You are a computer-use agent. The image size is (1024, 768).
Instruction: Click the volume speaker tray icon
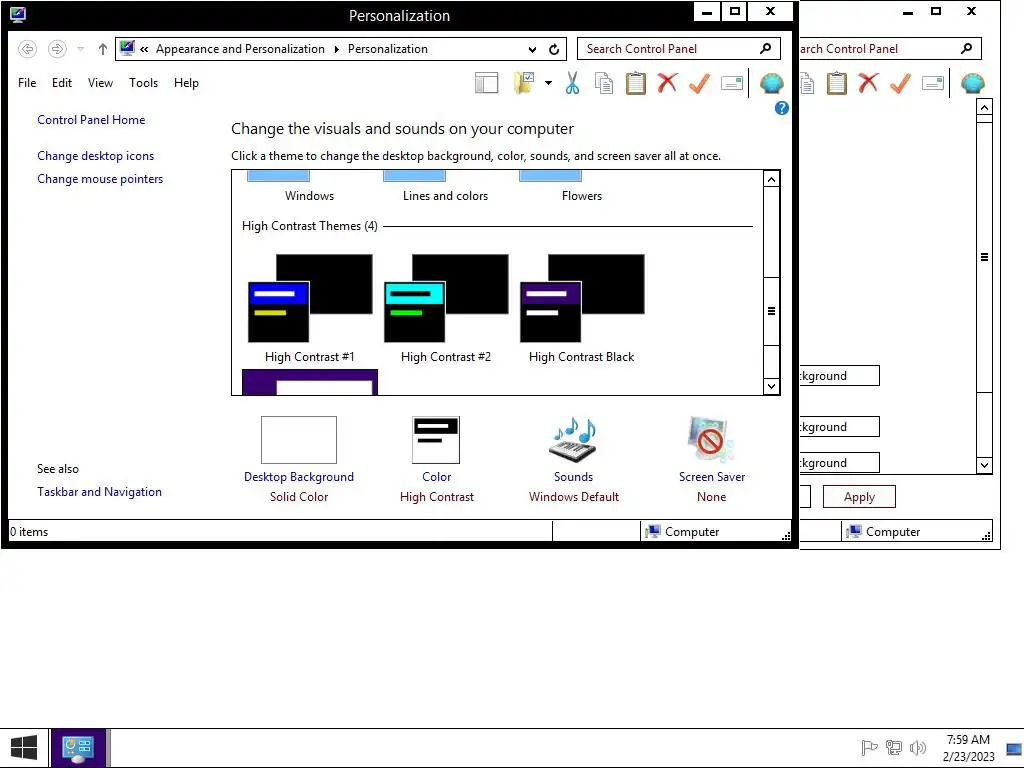[918, 748]
